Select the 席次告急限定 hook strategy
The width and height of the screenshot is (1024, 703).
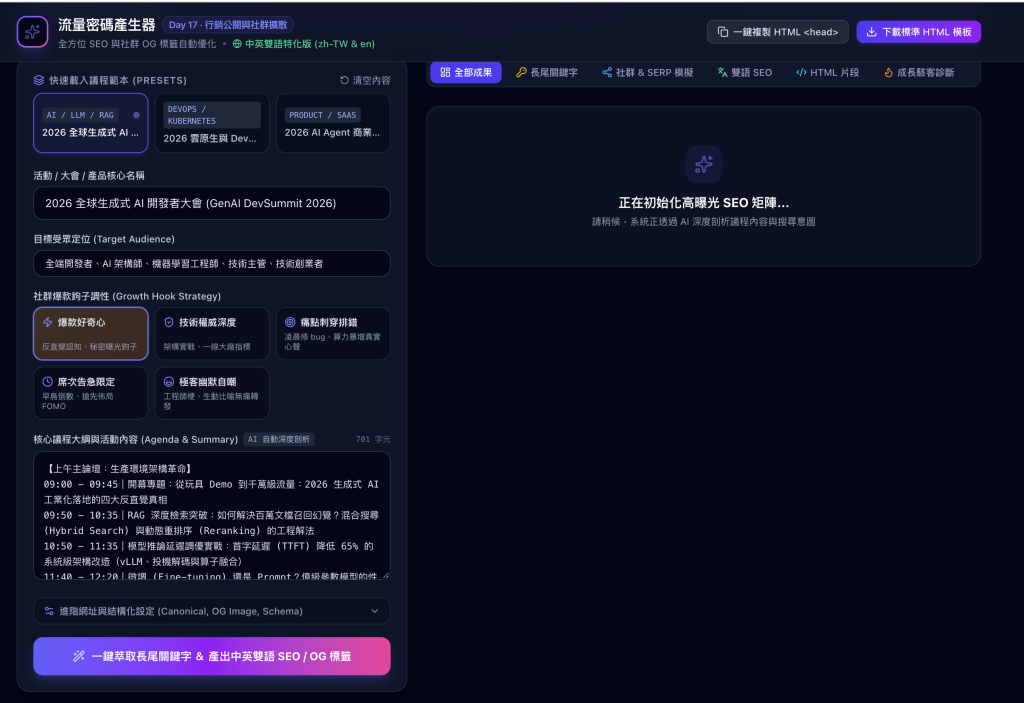91,393
